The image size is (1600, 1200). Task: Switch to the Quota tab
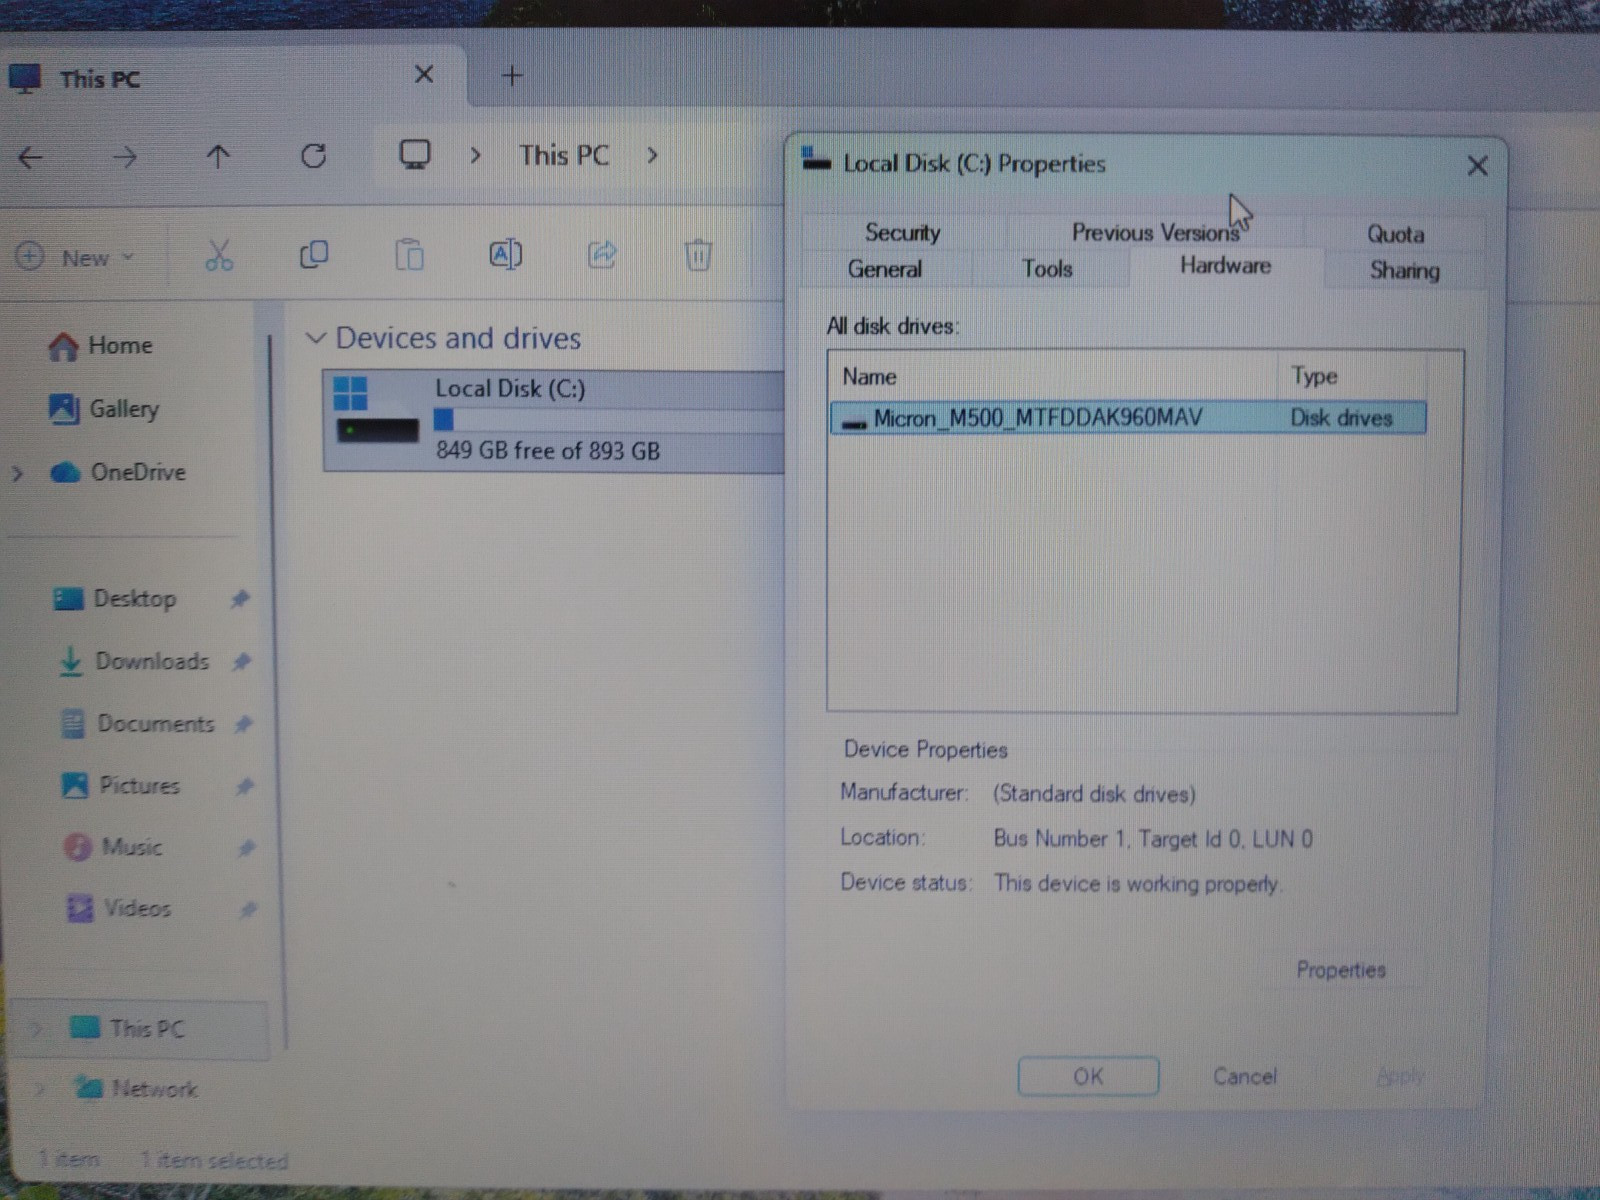(x=1396, y=234)
